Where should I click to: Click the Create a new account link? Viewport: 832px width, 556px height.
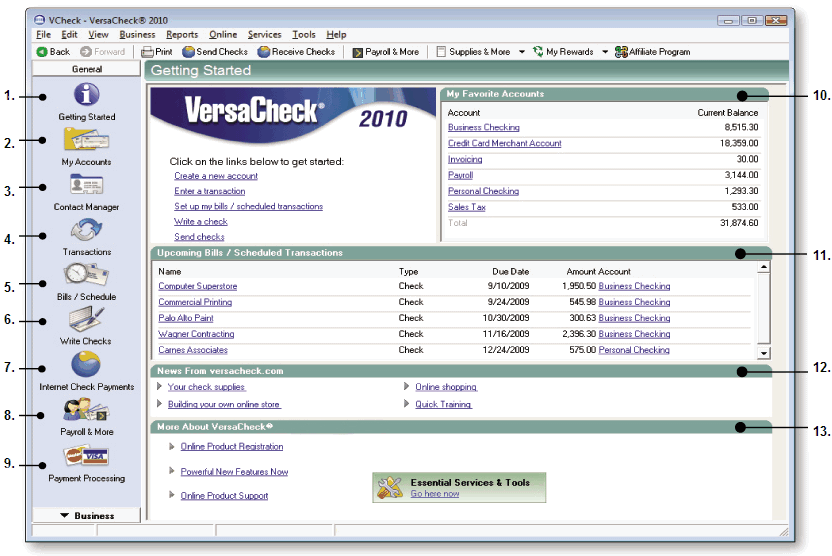click(x=216, y=176)
